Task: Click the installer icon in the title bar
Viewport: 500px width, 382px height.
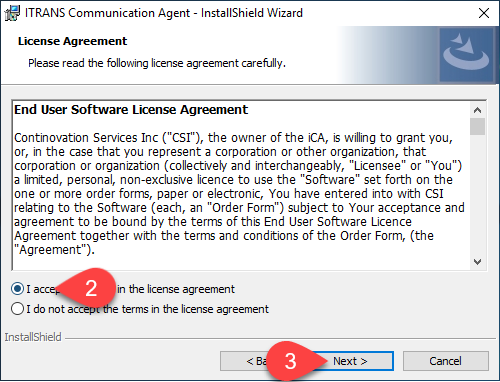Action: (x=12, y=13)
